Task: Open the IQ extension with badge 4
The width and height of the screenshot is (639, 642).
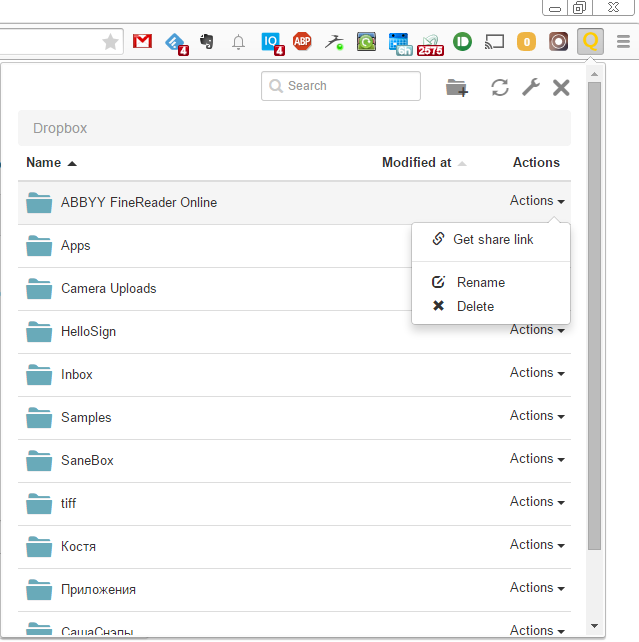Action: click(x=272, y=43)
